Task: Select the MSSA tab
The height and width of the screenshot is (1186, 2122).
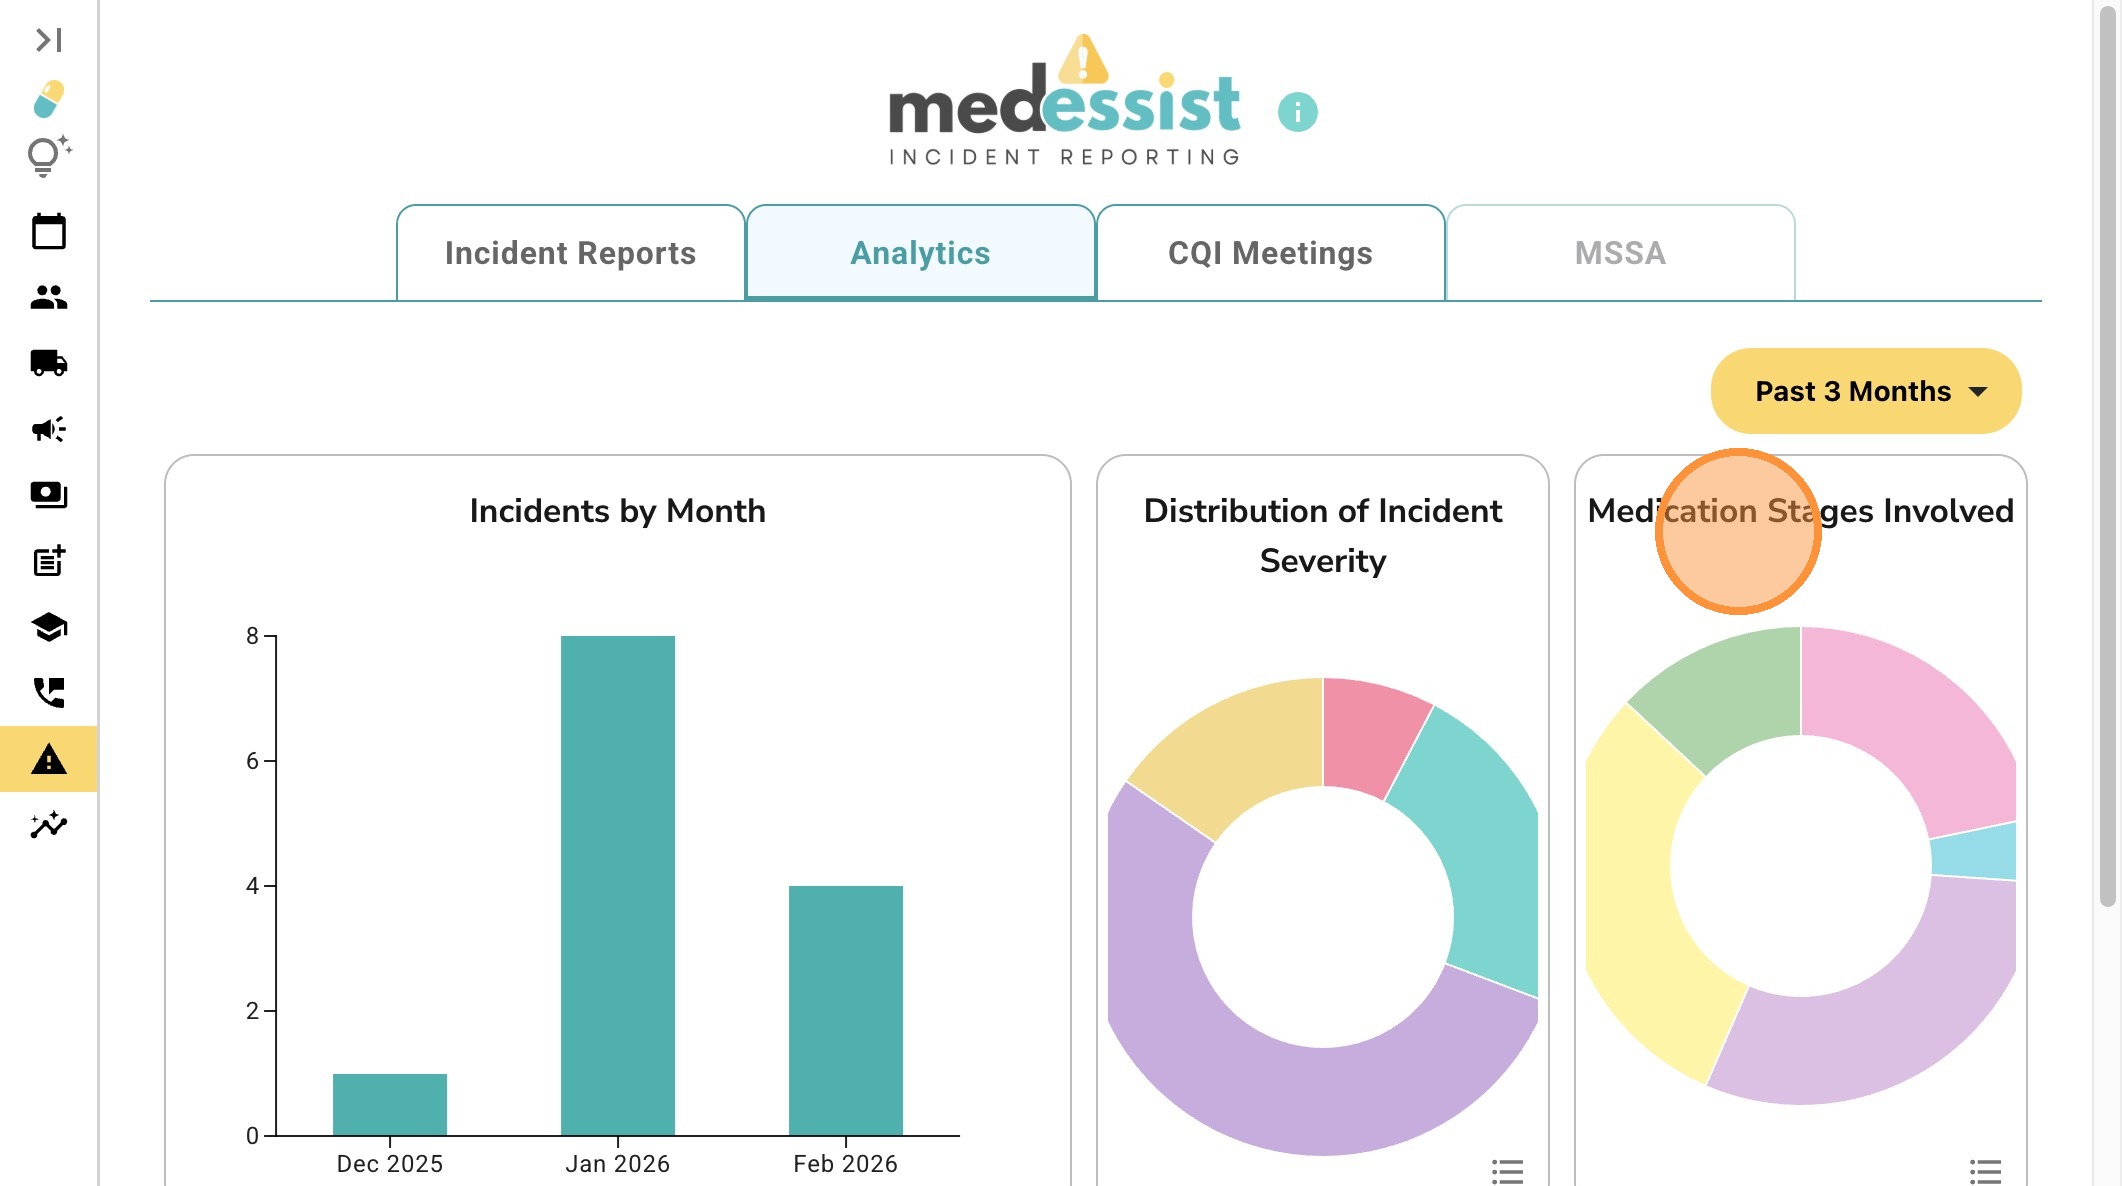Action: click(1620, 253)
